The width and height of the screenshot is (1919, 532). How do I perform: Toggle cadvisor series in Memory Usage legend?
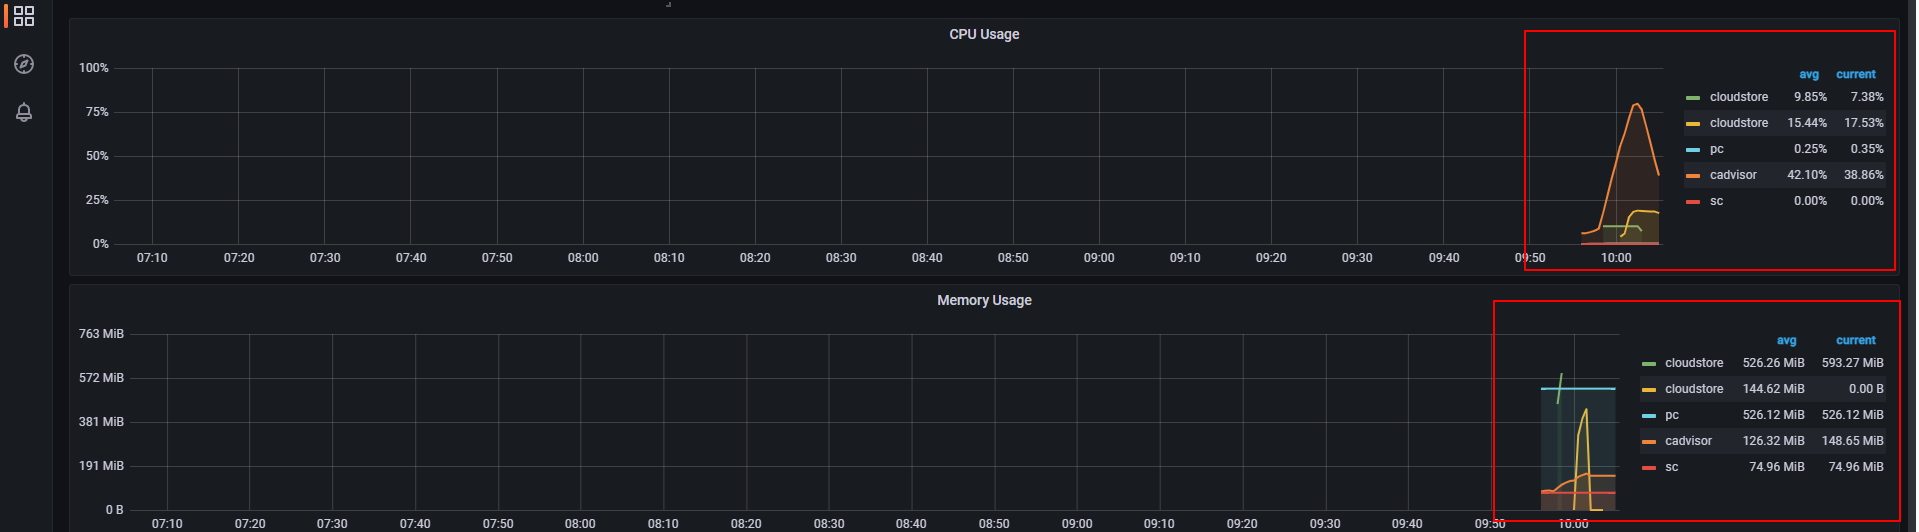click(1688, 441)
